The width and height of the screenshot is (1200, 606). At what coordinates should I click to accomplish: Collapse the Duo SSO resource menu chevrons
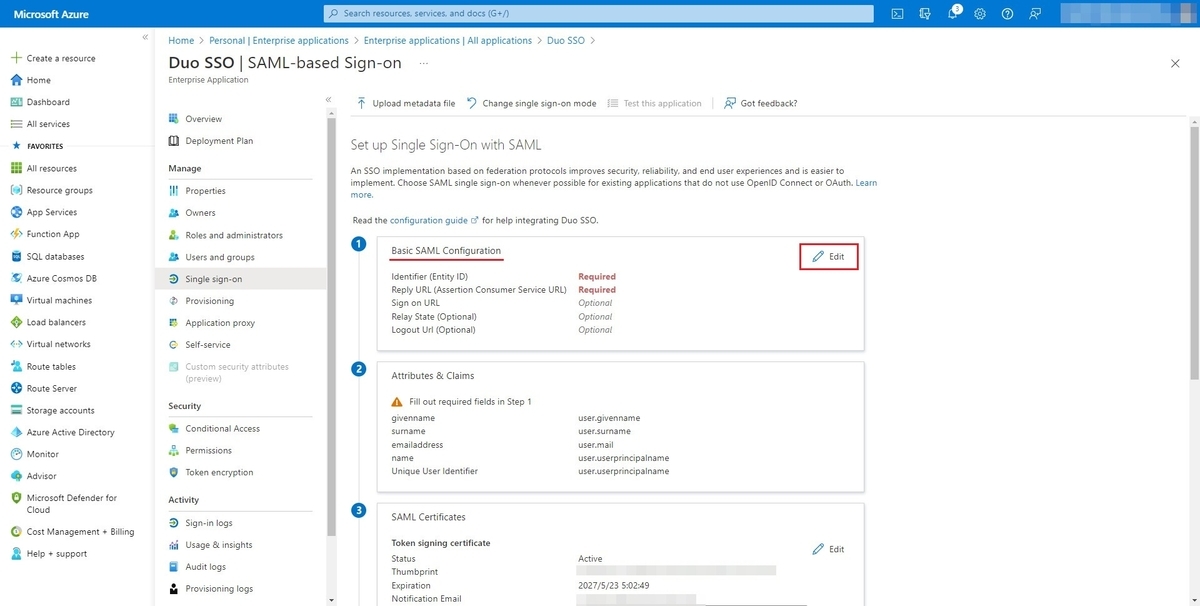(329, 100)
